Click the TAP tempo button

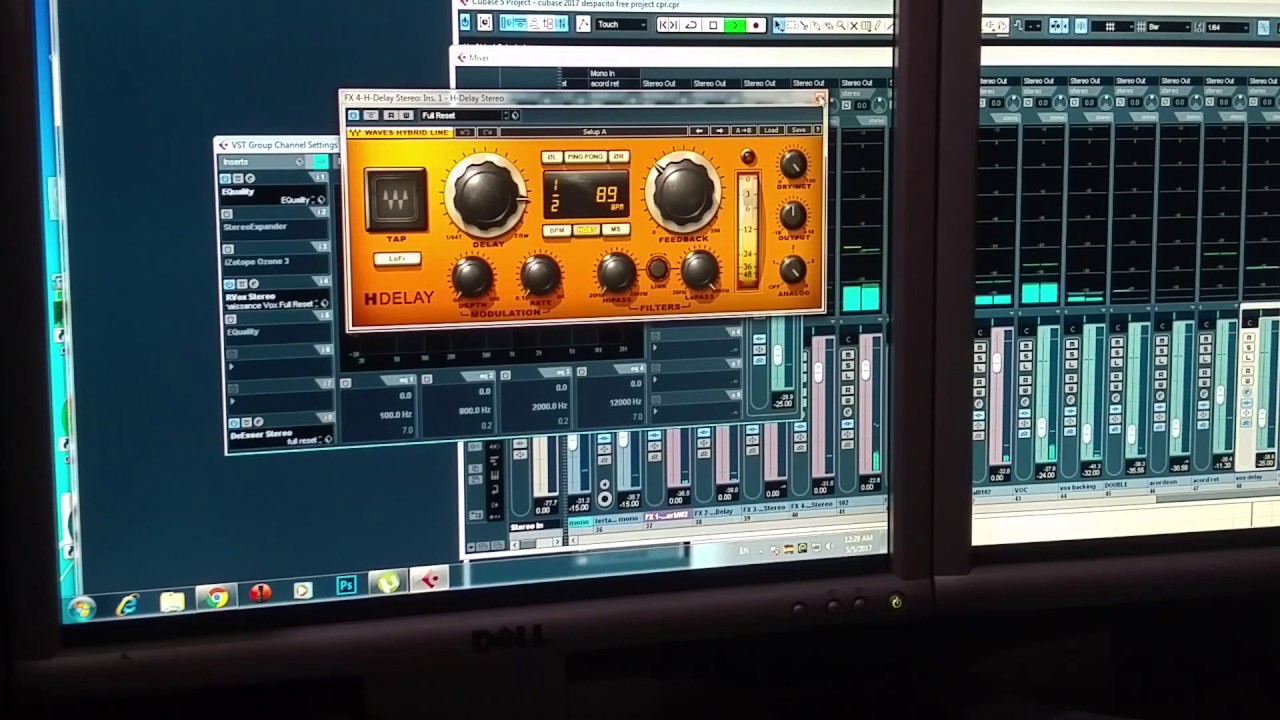click(396, 200)
